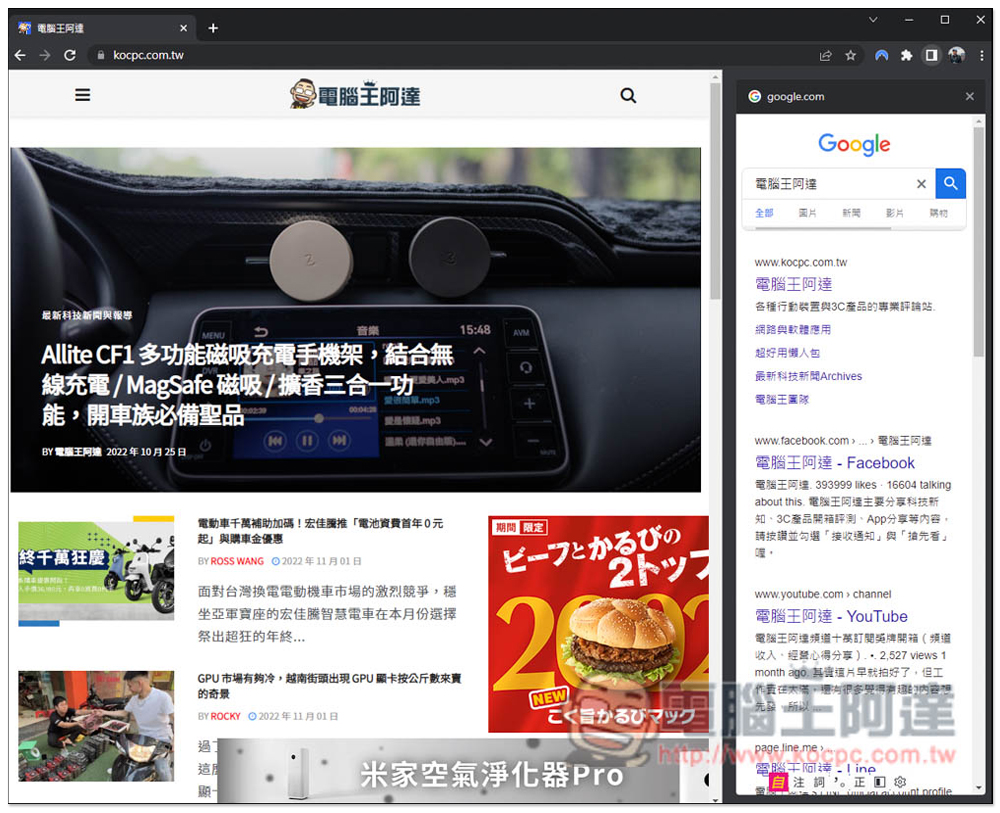Image resolution: width=1000 pixels, height=813 pixels.
Task: Open the site's hamburger menu
Action: [x=82, y=95]
